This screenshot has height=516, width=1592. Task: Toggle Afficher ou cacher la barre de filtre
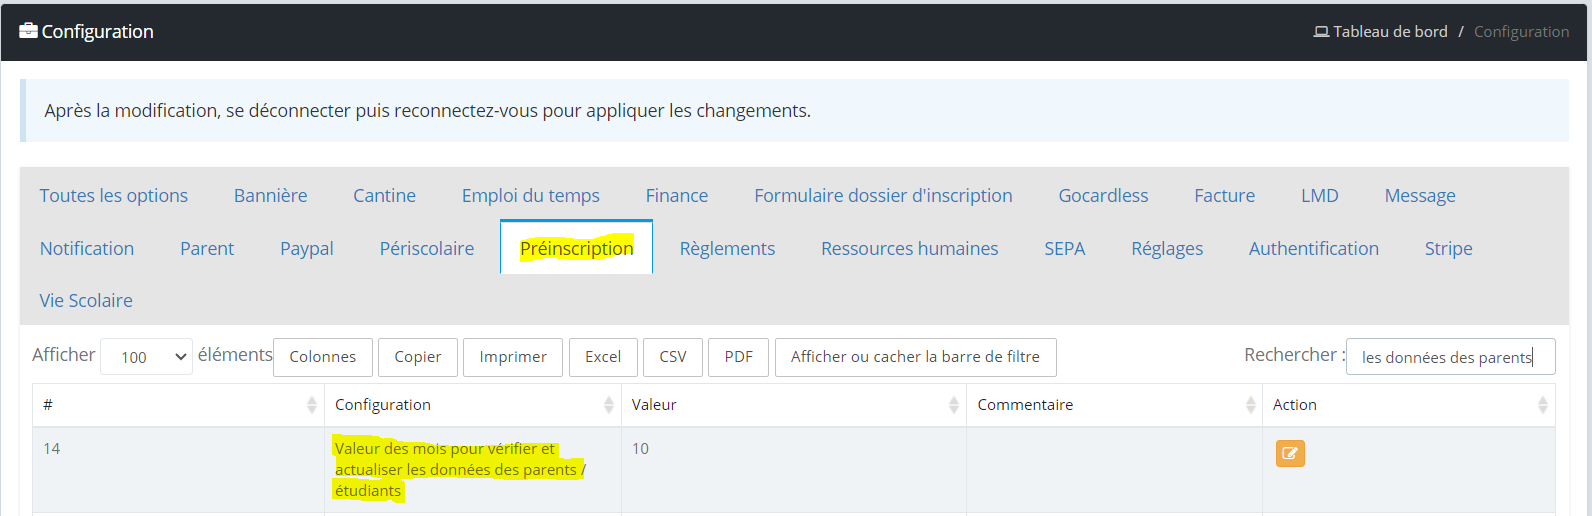(915, 357)
